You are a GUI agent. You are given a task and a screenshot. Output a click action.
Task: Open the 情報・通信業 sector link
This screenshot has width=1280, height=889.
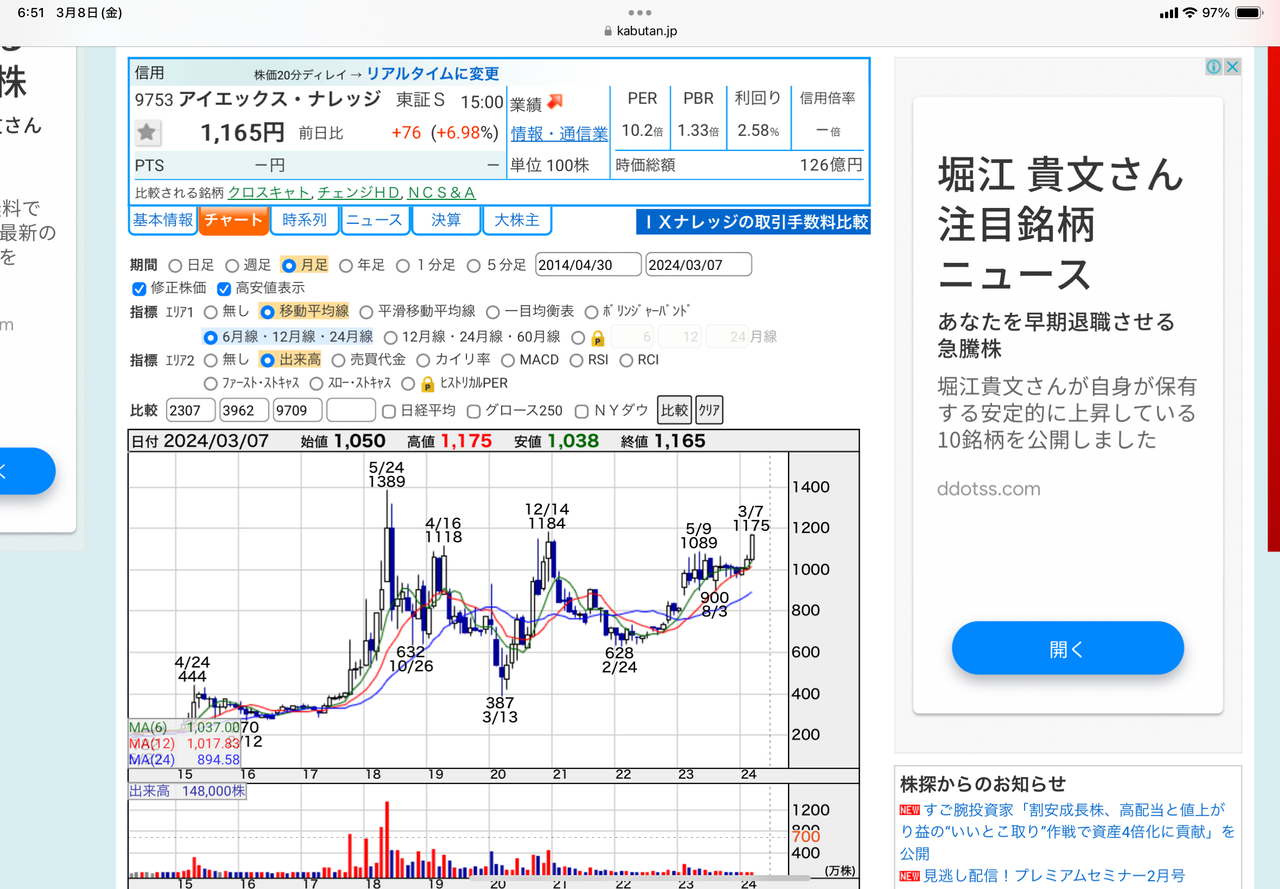[559, 134]
